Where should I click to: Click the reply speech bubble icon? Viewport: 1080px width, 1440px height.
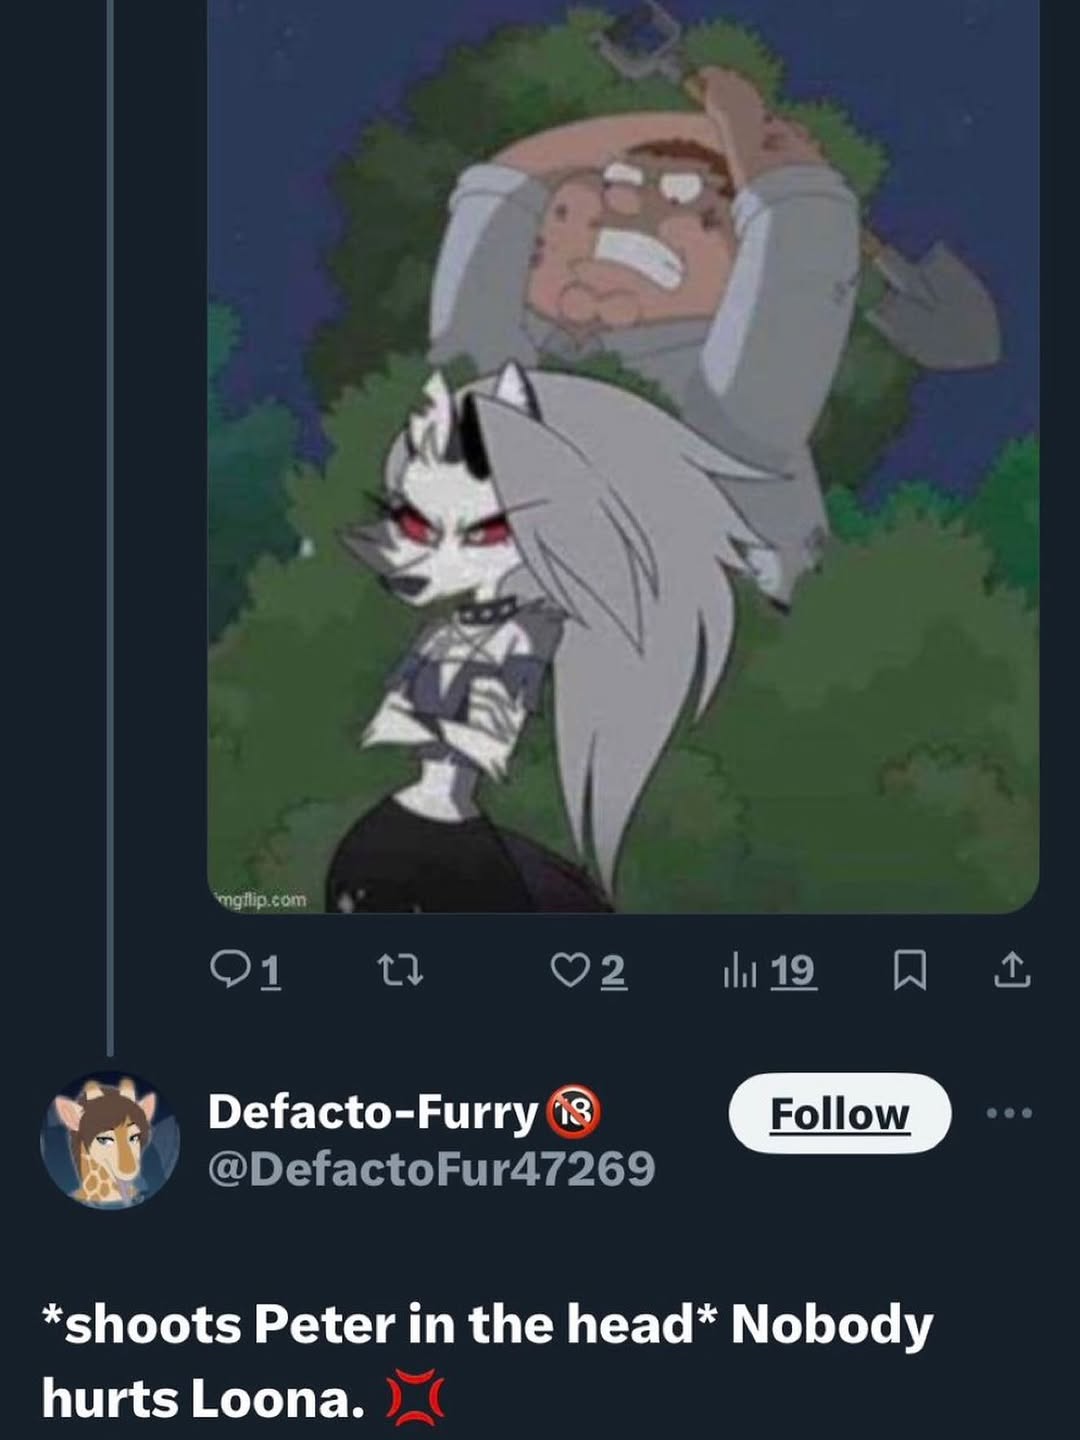pos(230,969)
